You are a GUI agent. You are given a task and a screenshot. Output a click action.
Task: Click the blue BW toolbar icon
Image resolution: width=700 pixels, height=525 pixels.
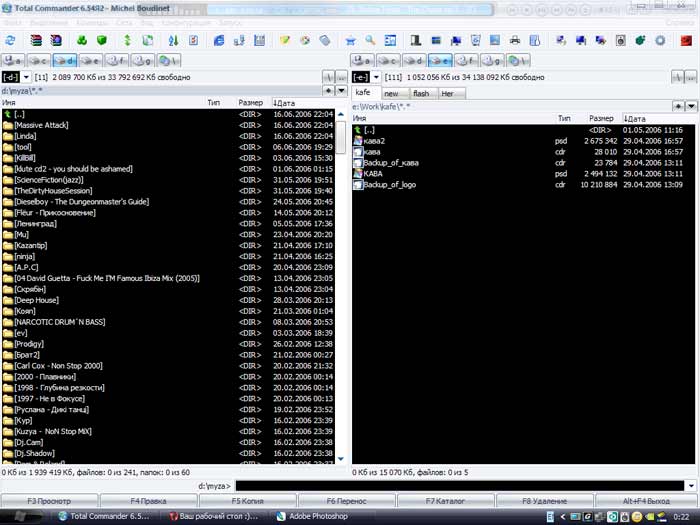tap(390, 41)
